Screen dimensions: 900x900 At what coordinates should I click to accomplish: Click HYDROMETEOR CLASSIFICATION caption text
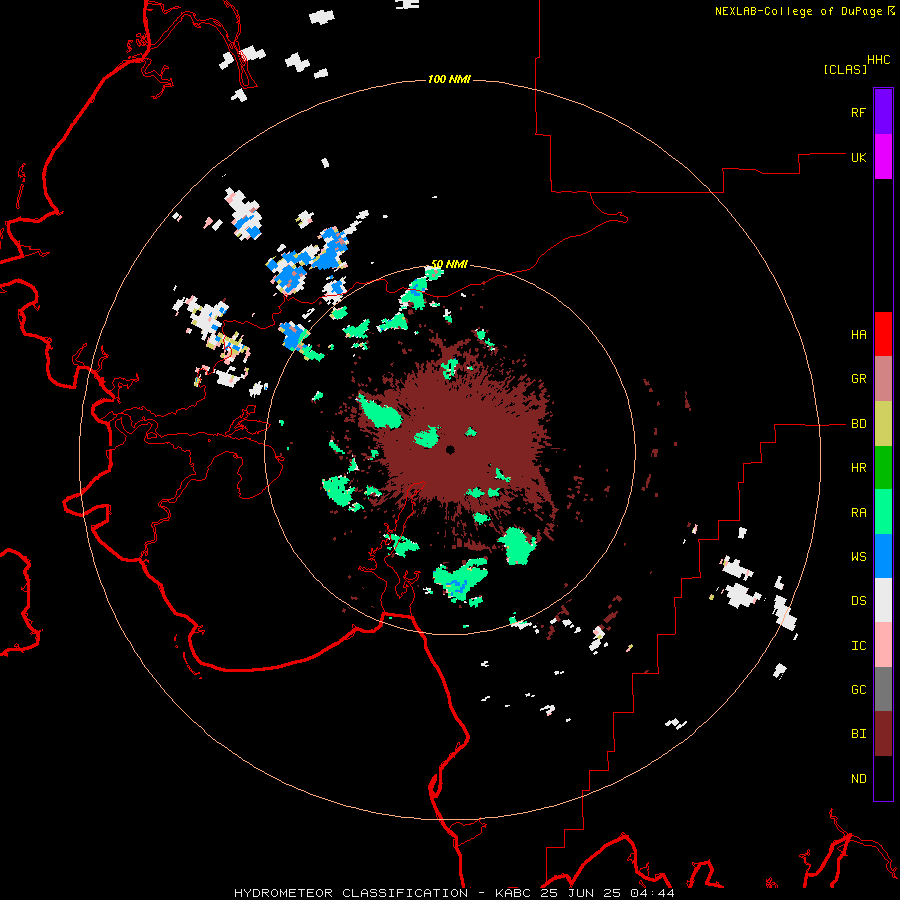[351, 893]
